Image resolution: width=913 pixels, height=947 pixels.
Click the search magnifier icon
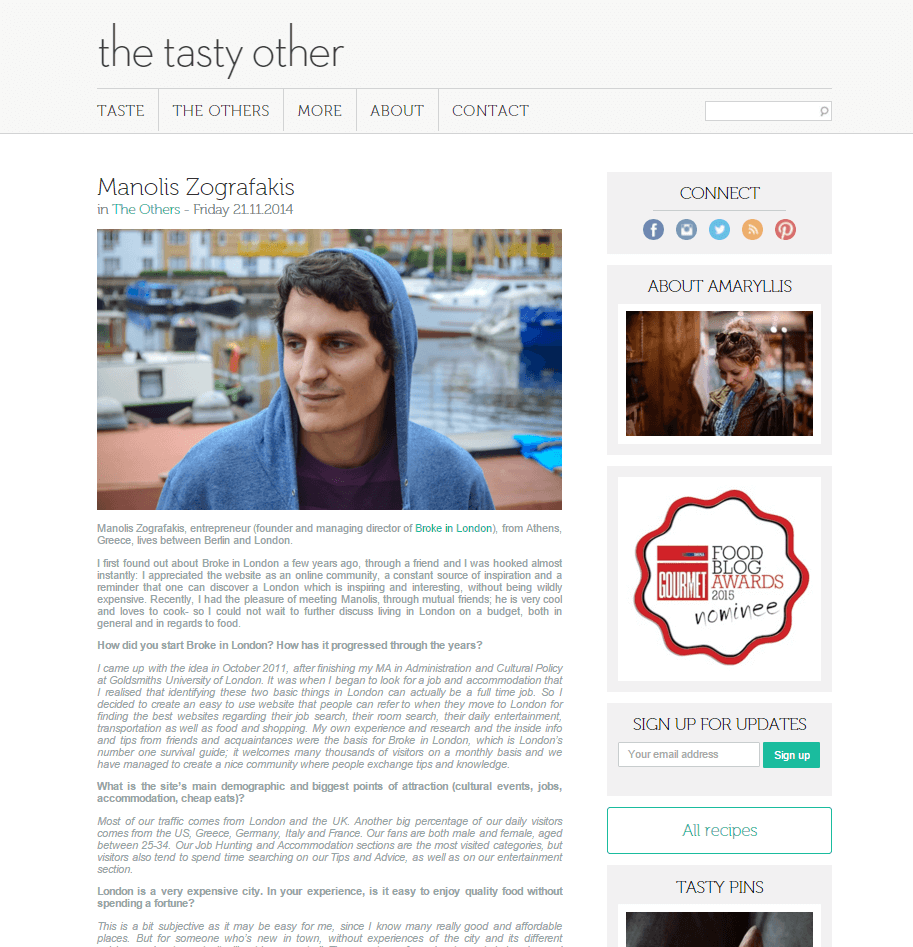[824, 111]
